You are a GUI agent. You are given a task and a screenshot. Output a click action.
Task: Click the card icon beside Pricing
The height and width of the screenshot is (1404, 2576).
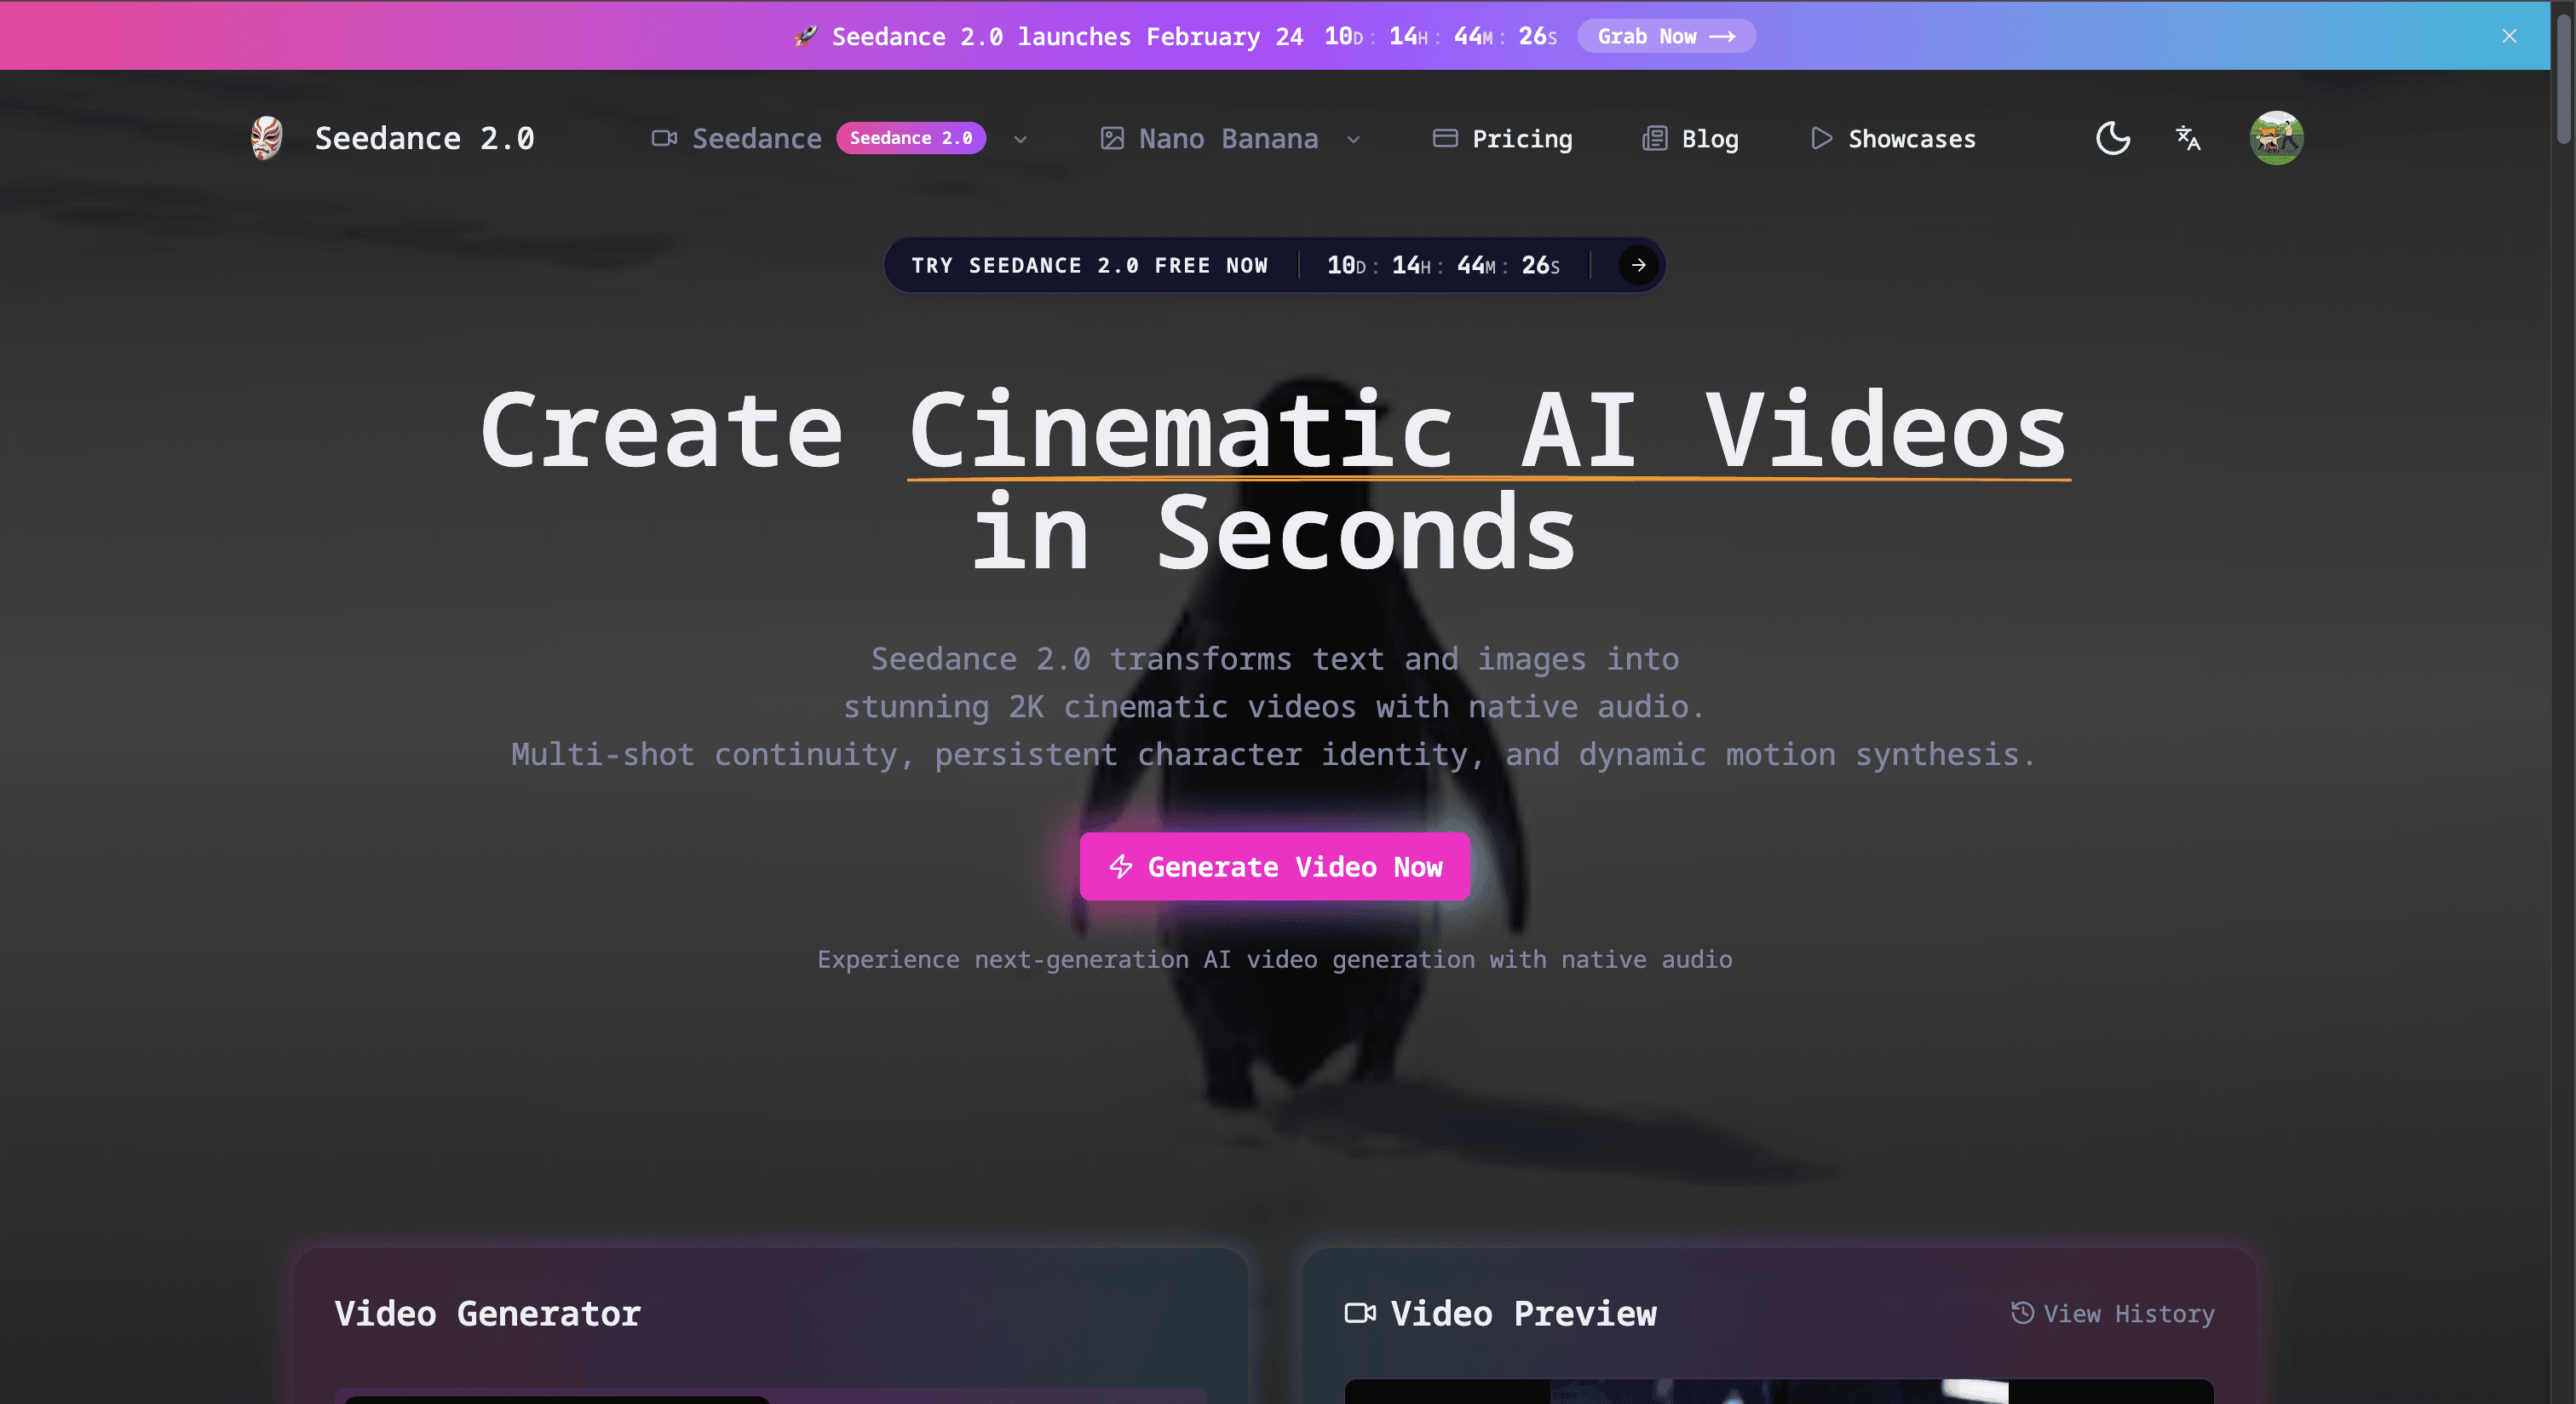[1444, 138]
